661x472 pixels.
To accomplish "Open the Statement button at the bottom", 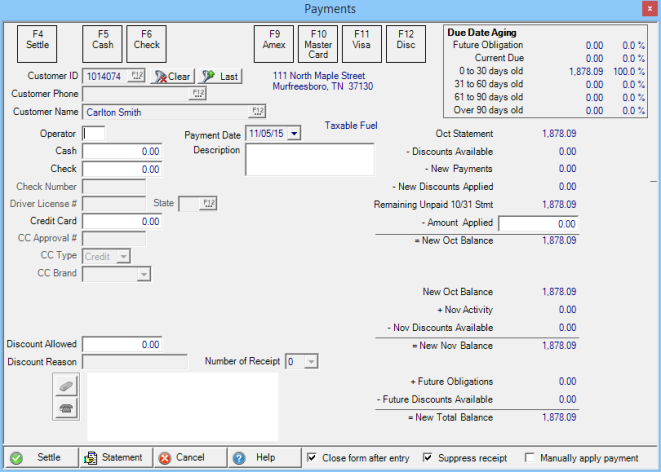I will tap(115, 457).
